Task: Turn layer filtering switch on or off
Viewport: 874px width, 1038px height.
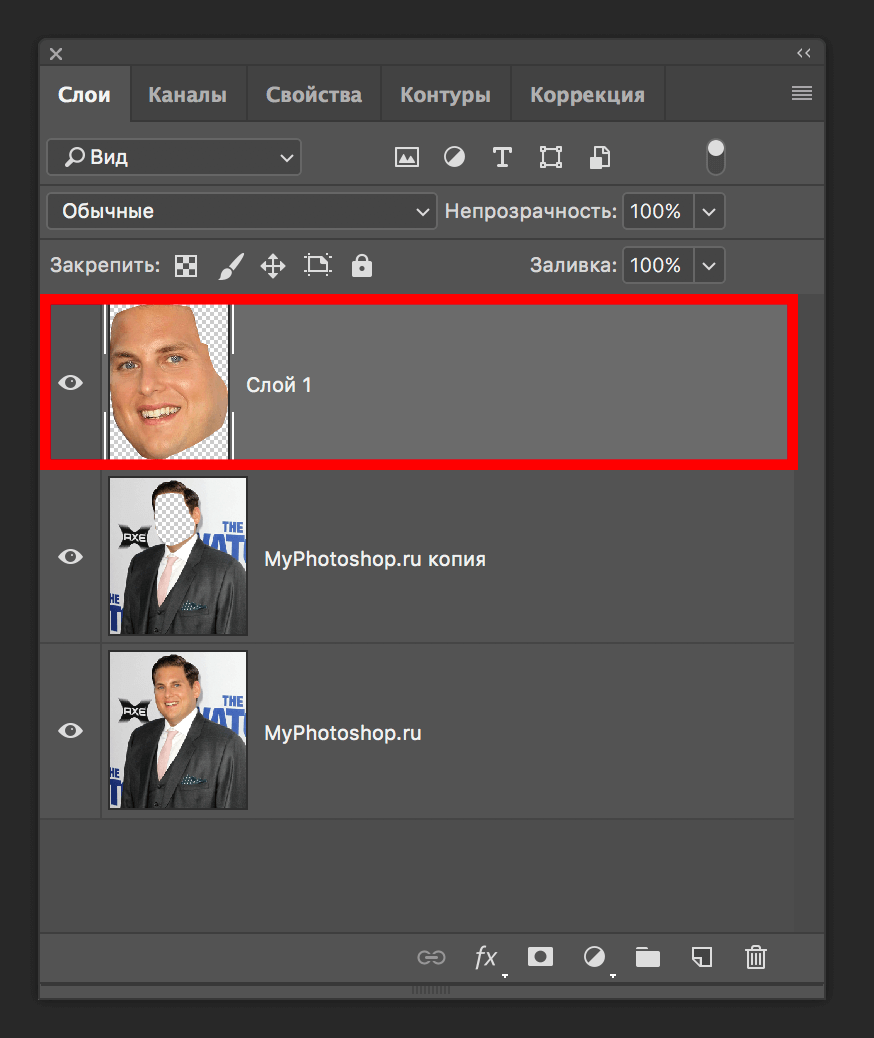Action: click(x=715, y=157)
